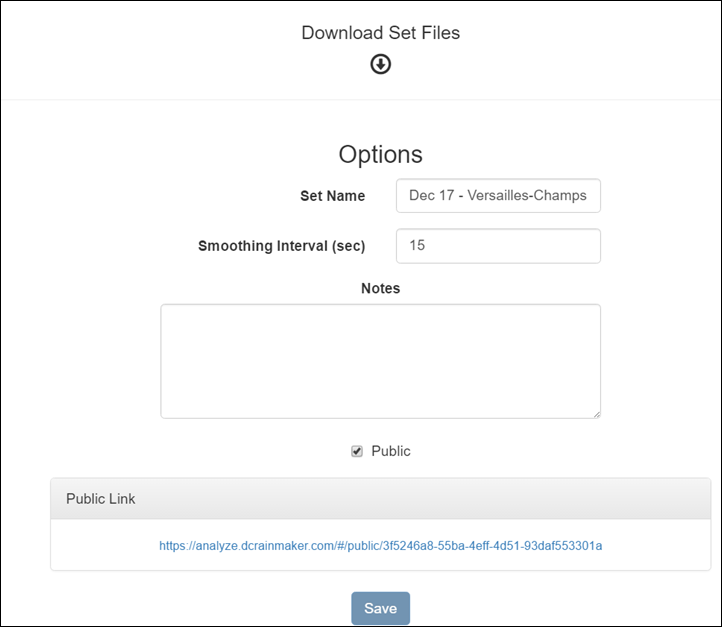This screenshot has width=722, height=627.
Task: Click the Notes textarea resize grip
Action: tap(596, 414)
